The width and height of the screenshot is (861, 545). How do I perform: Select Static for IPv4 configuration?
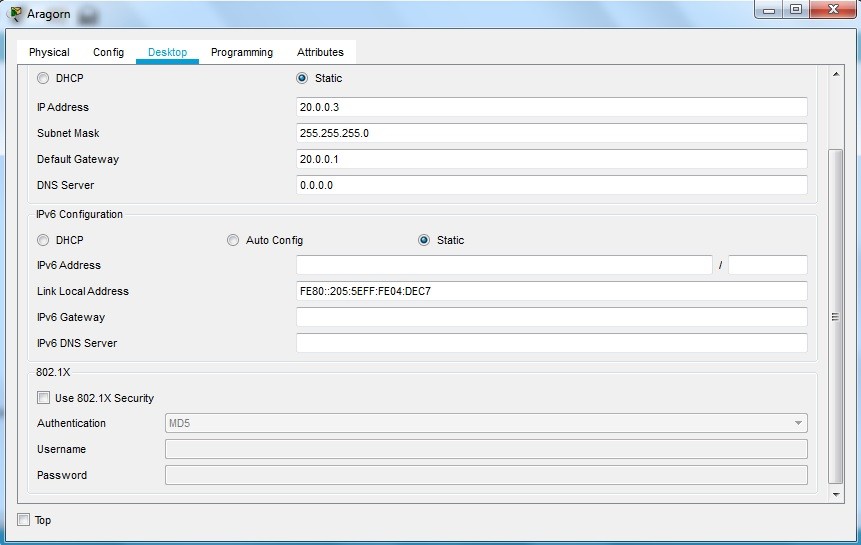coord(302,78)
